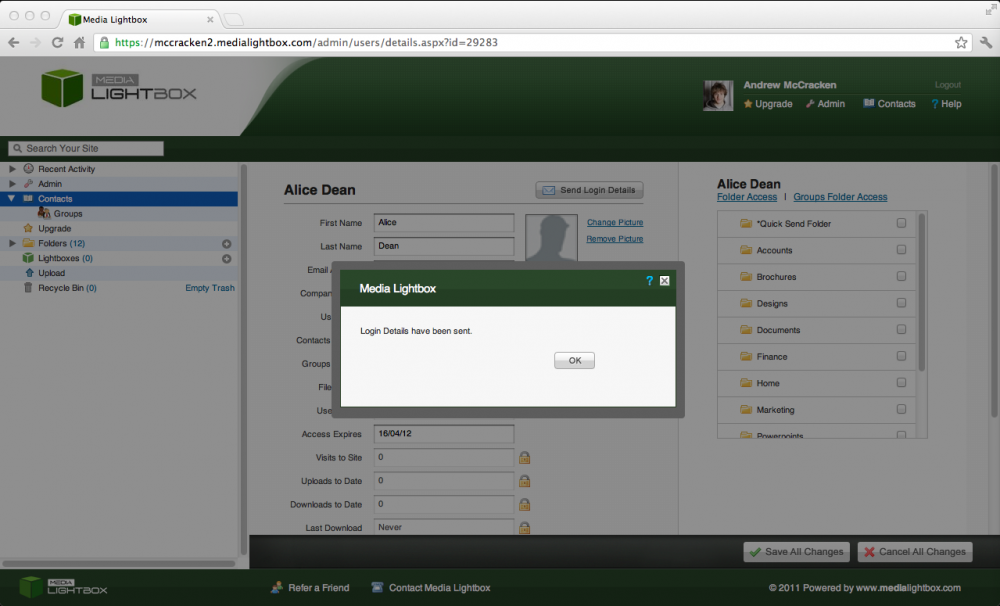Click the plus icon next to Folders (12)
Screen dimensions: 1000x606
[x=226, y=244]
